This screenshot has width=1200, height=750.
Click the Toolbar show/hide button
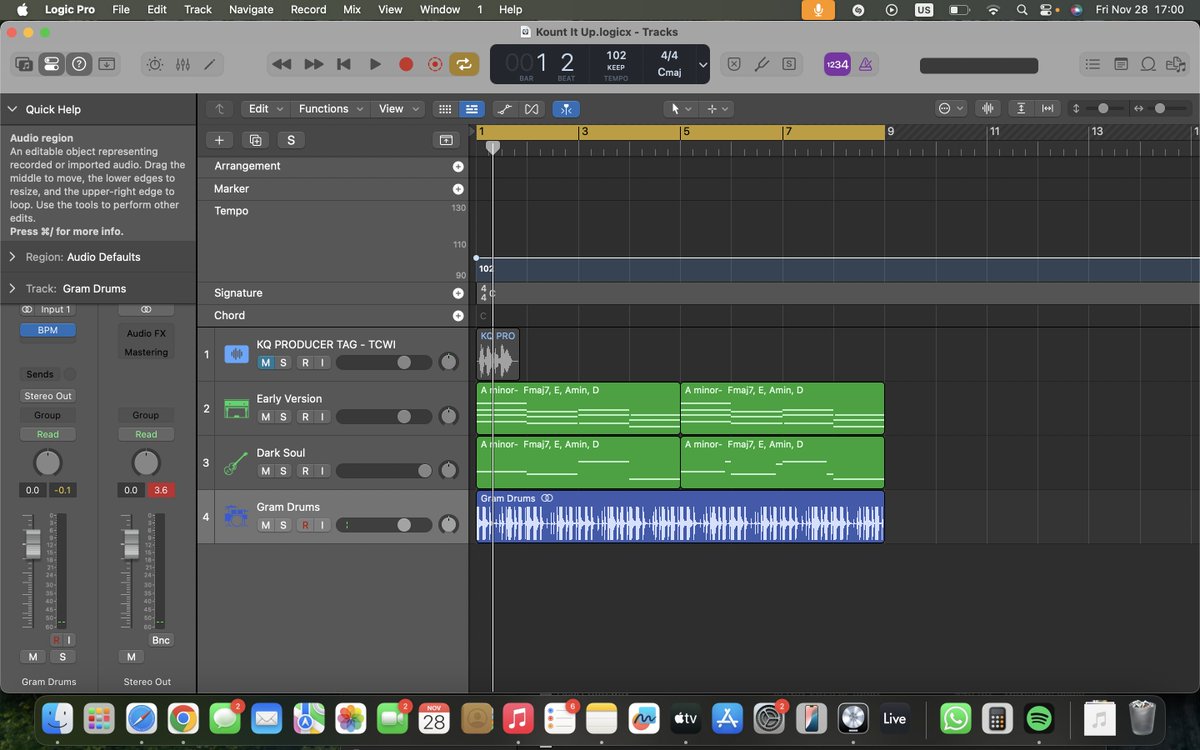click(x=107, y=64)
